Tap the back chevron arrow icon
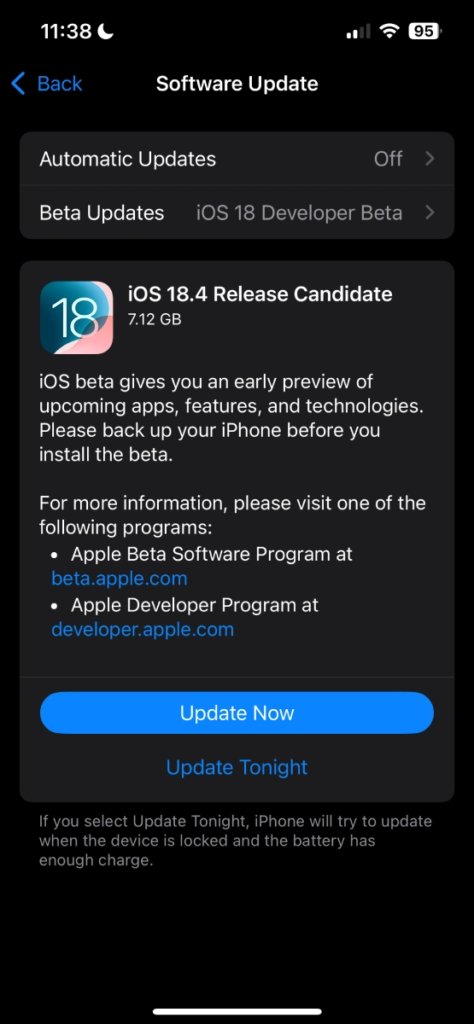The width and height of the screenshot is (474, 1024). (x=18, y=84)
